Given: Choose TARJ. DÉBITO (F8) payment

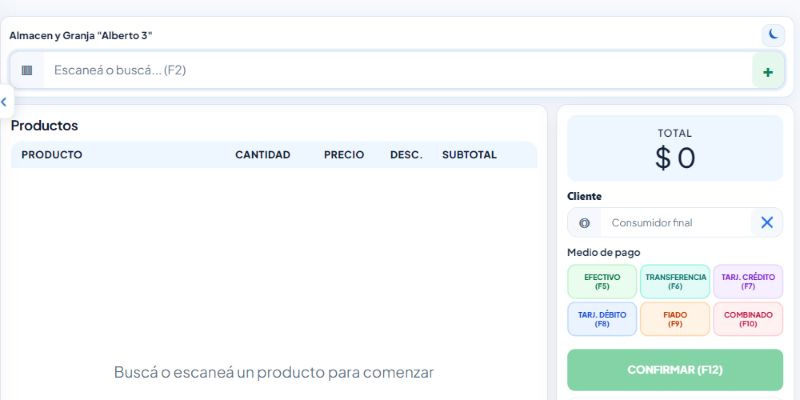Looking at the screenshot, I should [x=602, y=319].
